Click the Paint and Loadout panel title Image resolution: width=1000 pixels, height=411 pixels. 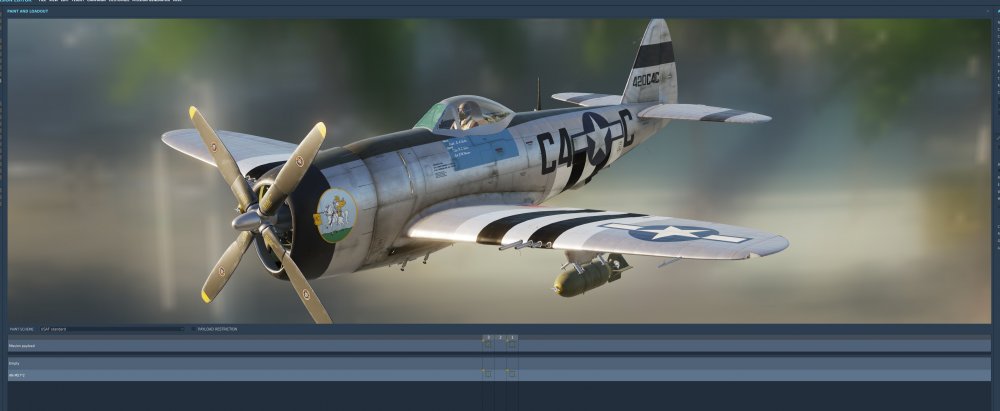pos(27,11)
